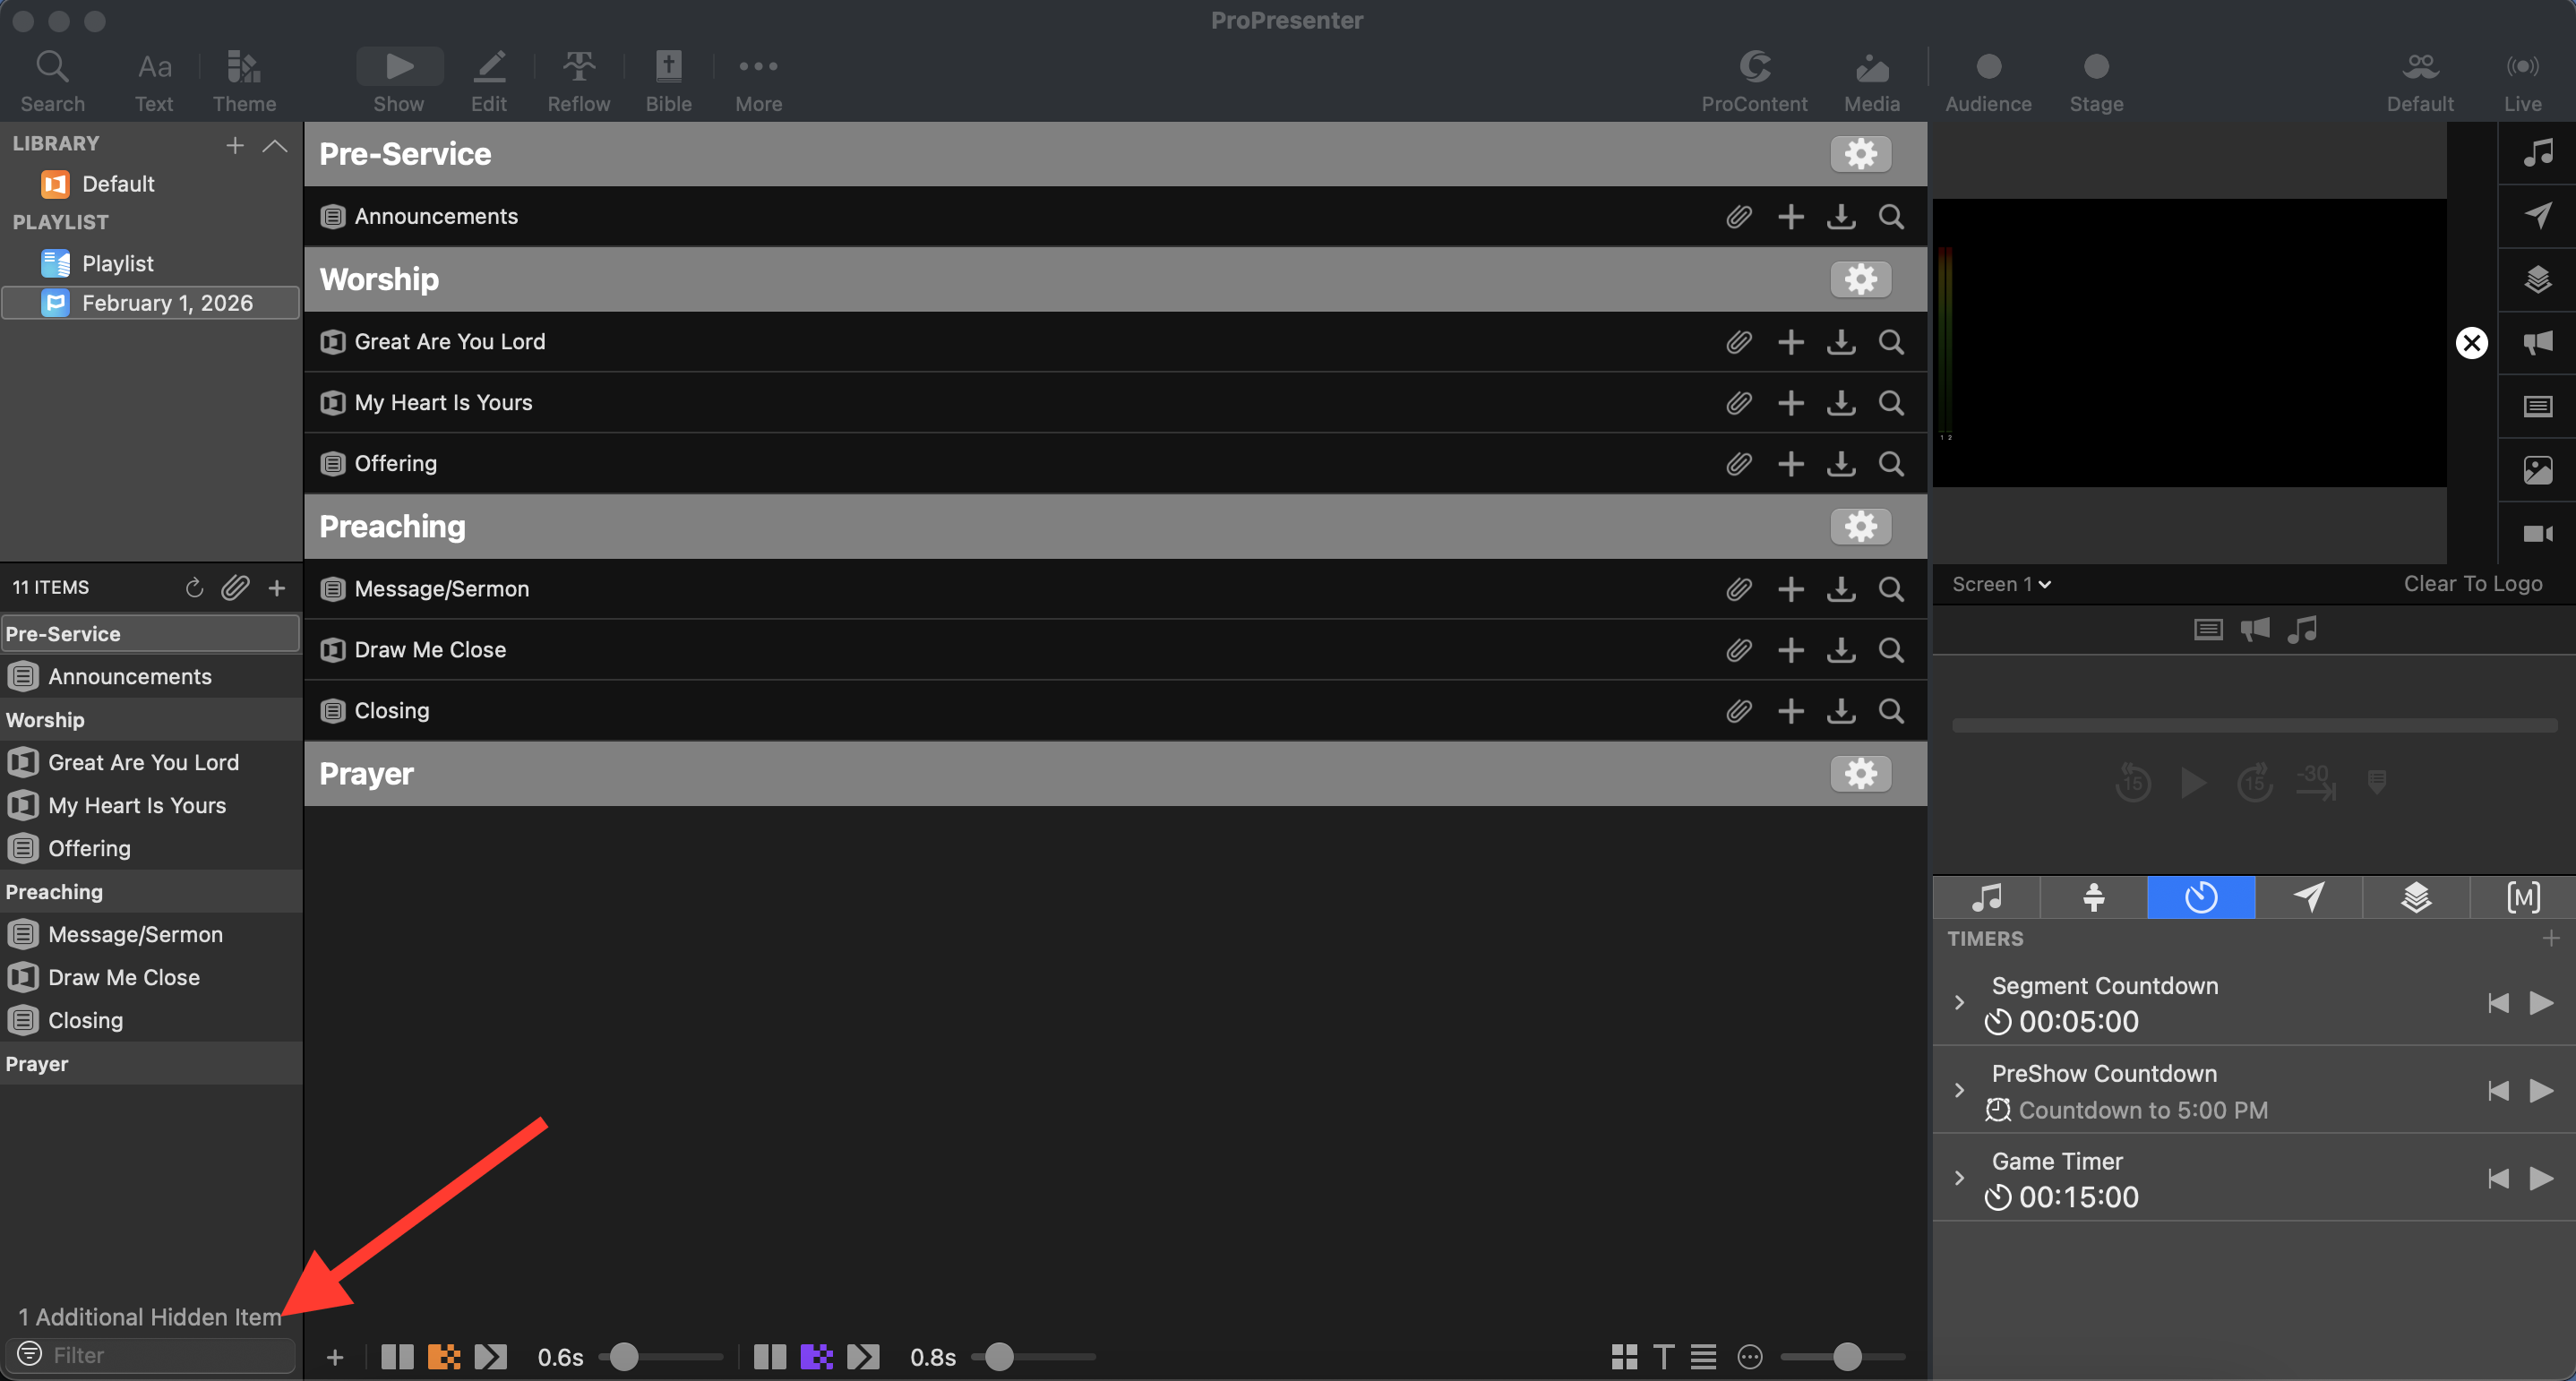Switch to grid view at bottom bar

[x=1624, y=1357]
